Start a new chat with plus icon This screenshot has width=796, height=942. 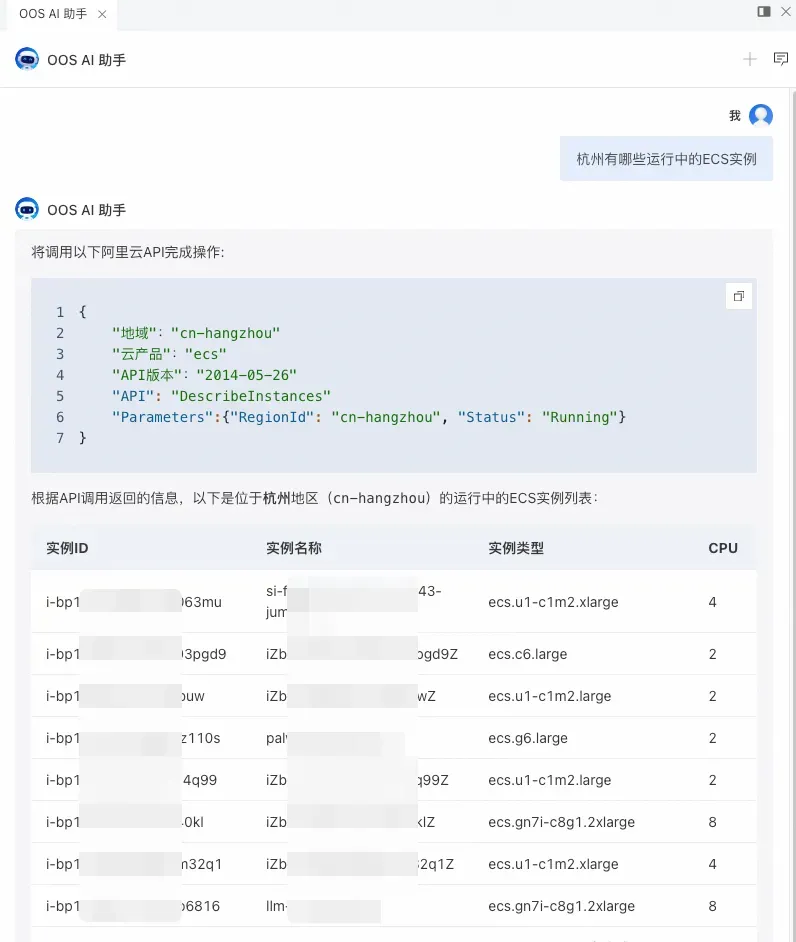click(750, 59)
